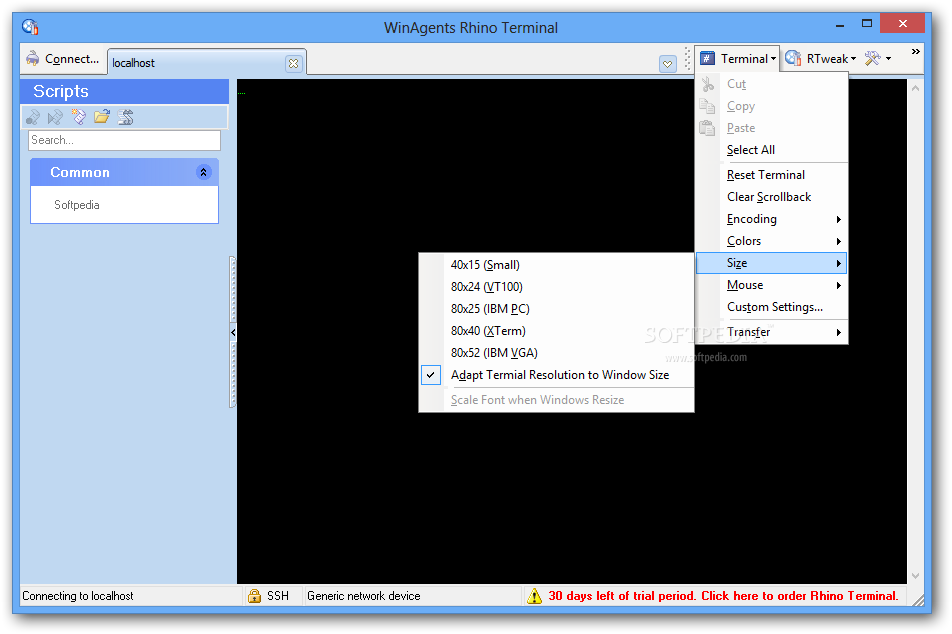Viewport: 952px width, 634px height.
Task: Toggle Adapt Termial Resolution to Window Size
Action: tap(556, 375)
